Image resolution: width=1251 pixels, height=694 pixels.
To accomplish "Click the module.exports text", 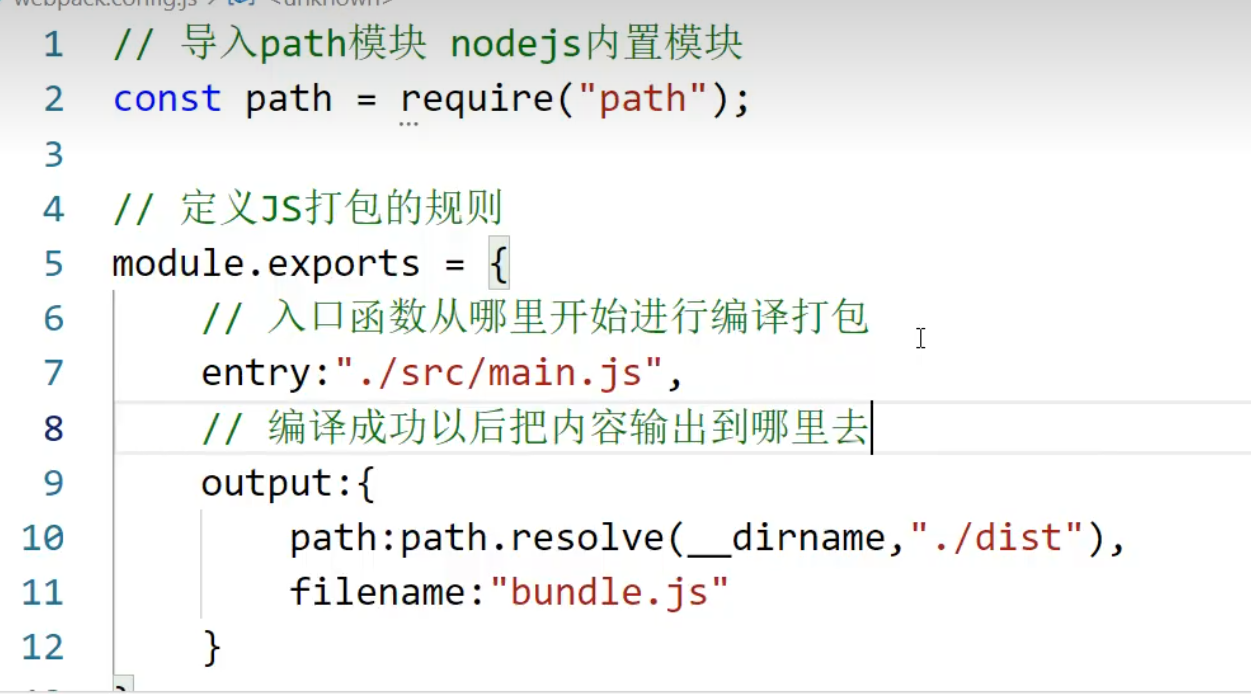I will click(266, 264).
